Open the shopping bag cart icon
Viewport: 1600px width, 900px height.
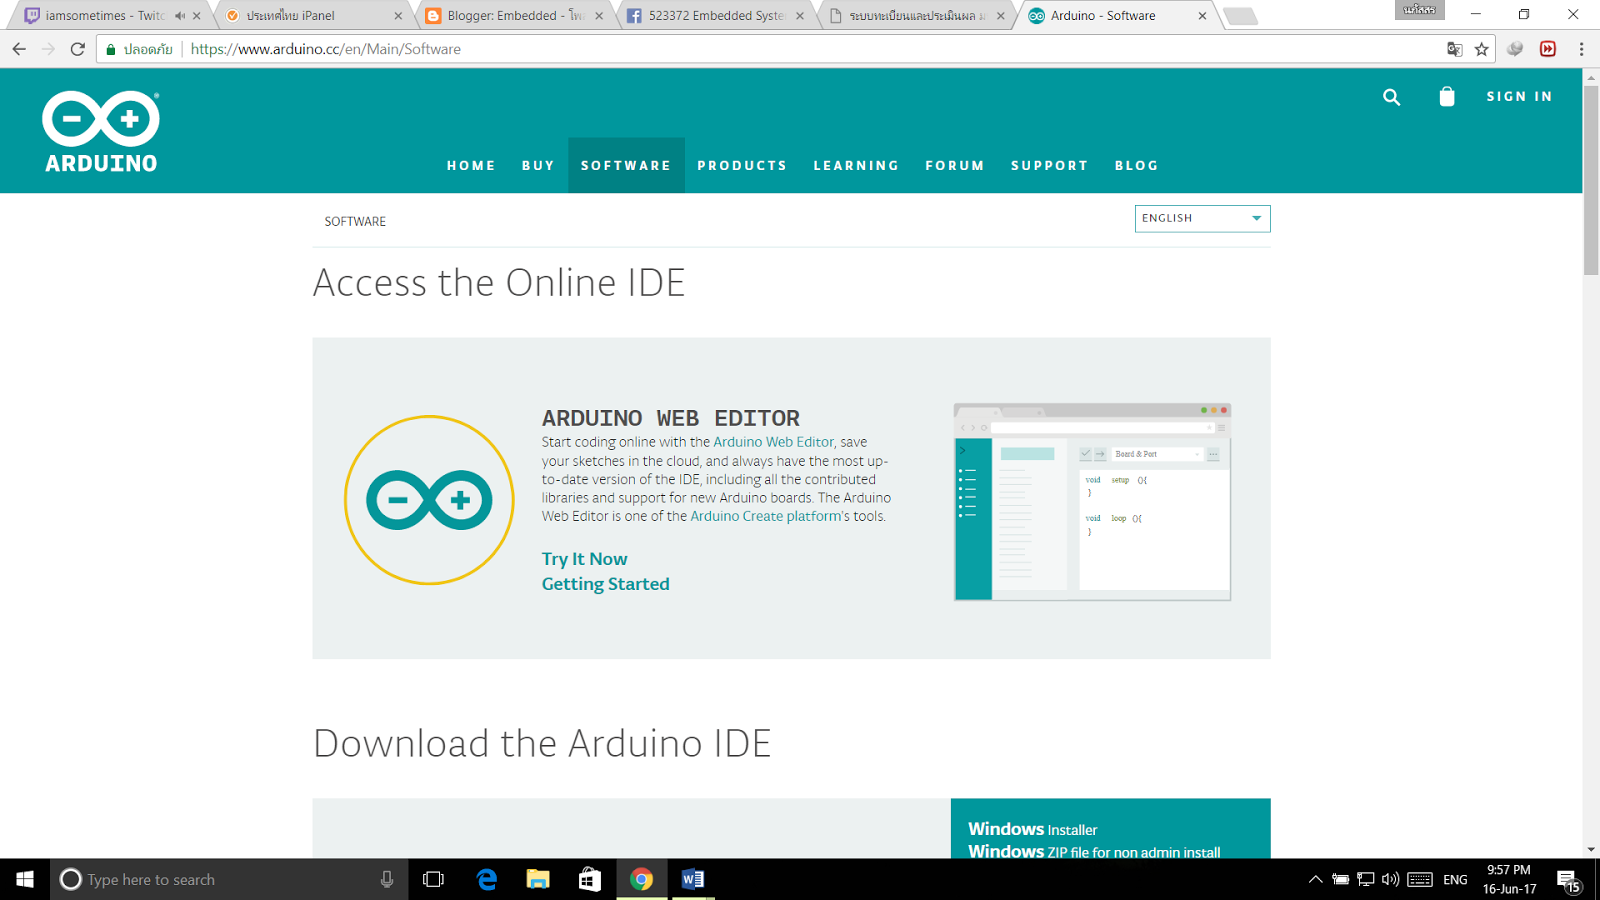(1447, 96)
